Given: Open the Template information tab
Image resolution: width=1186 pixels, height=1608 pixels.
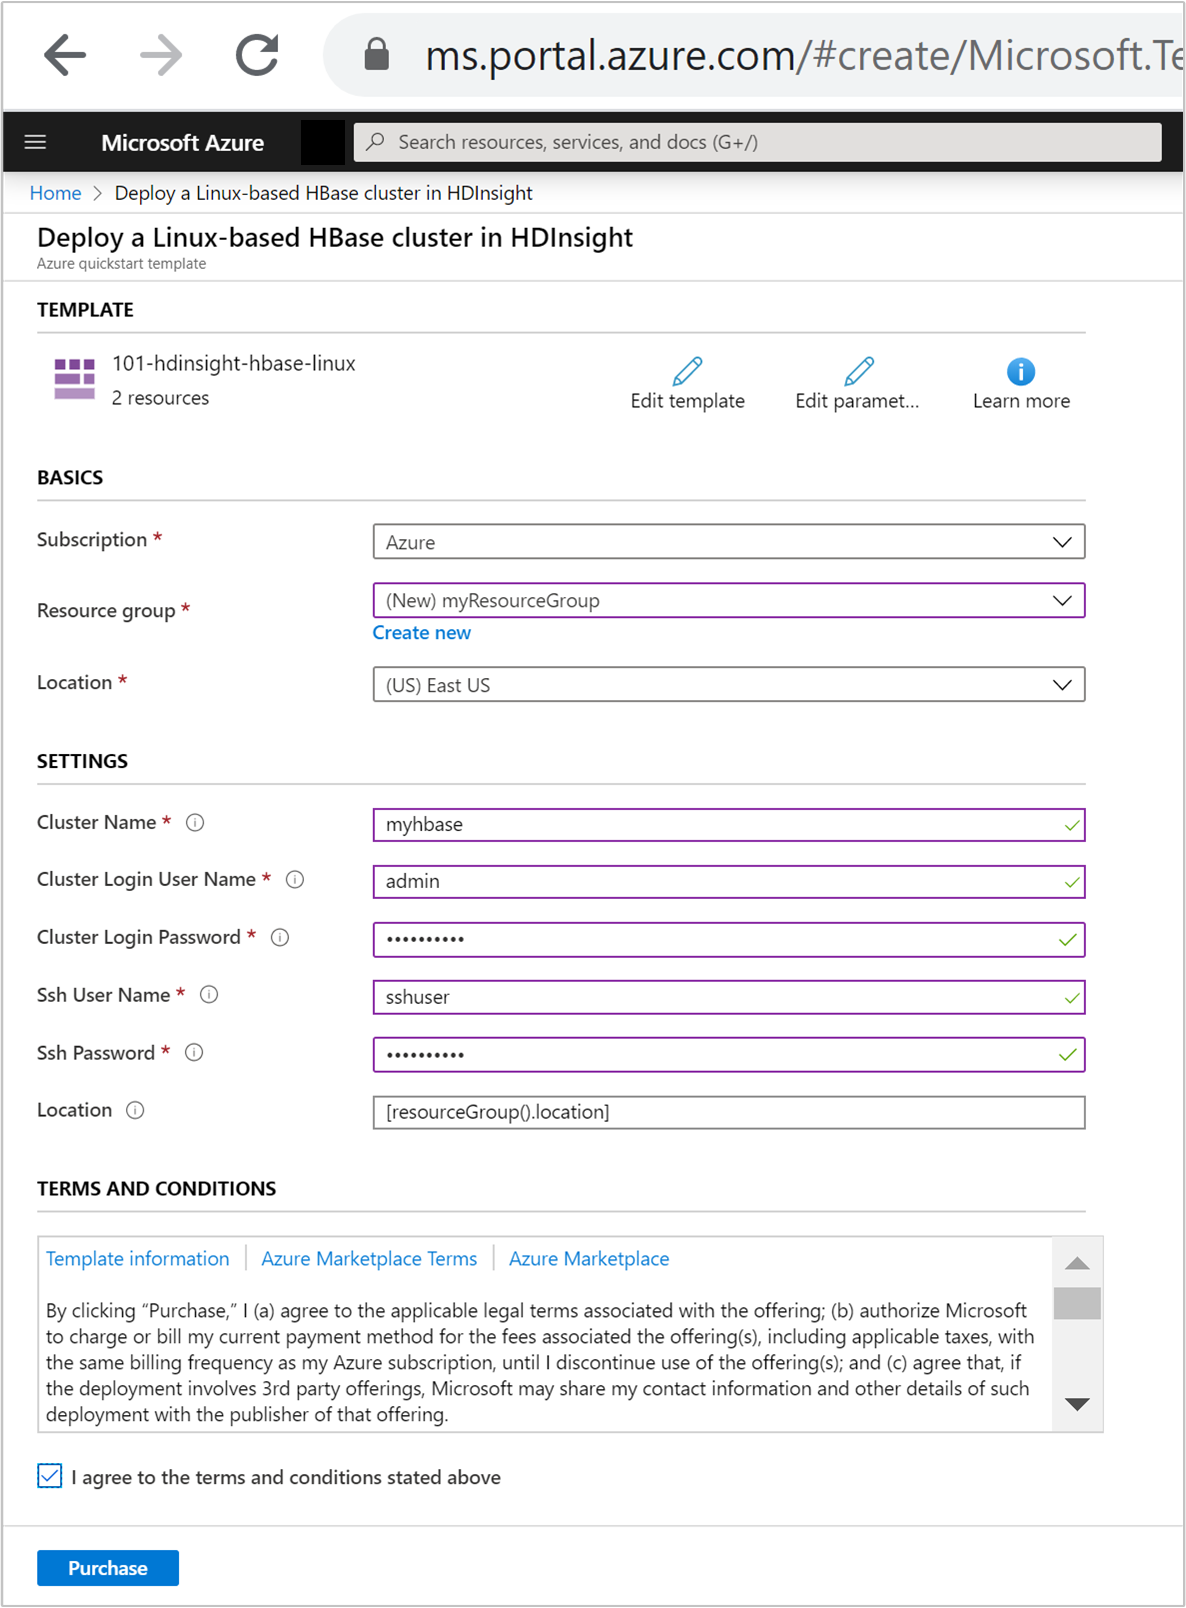Looking at the screenshot, I should coord(137,1259).
